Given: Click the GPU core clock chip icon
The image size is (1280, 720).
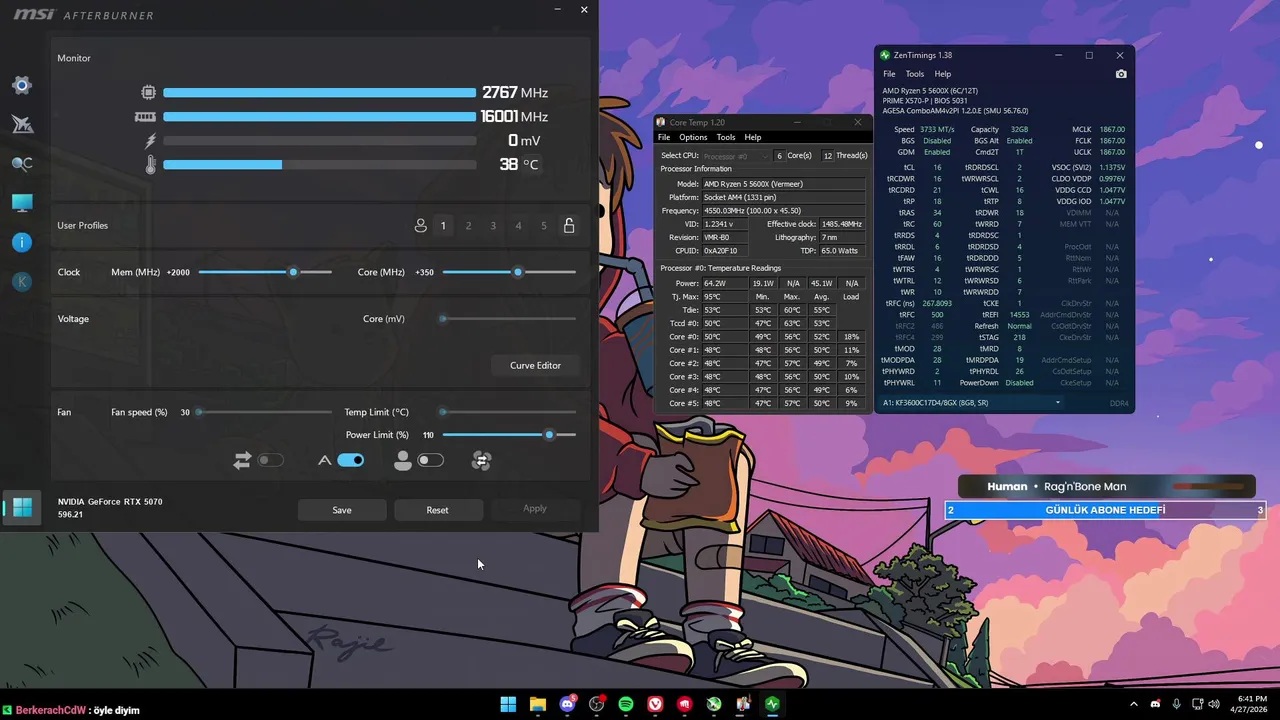Looking at the screenshot, I should click(x=149, y=93).
